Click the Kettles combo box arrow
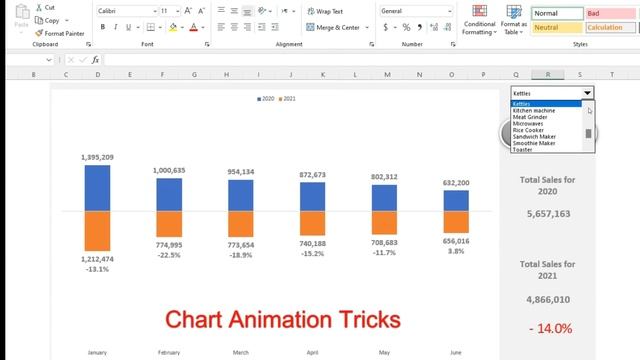 click(x=587, y=93)
